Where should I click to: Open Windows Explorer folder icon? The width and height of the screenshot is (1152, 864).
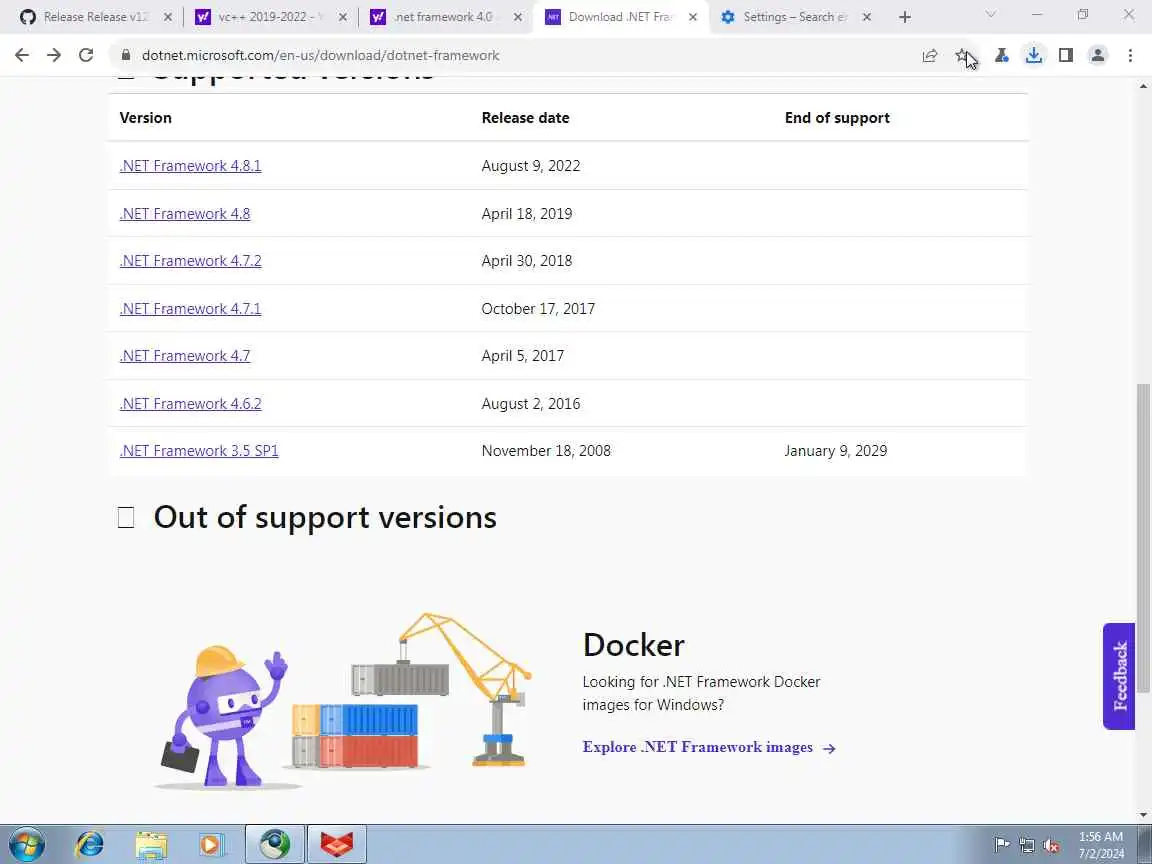[x=151, y=844]
